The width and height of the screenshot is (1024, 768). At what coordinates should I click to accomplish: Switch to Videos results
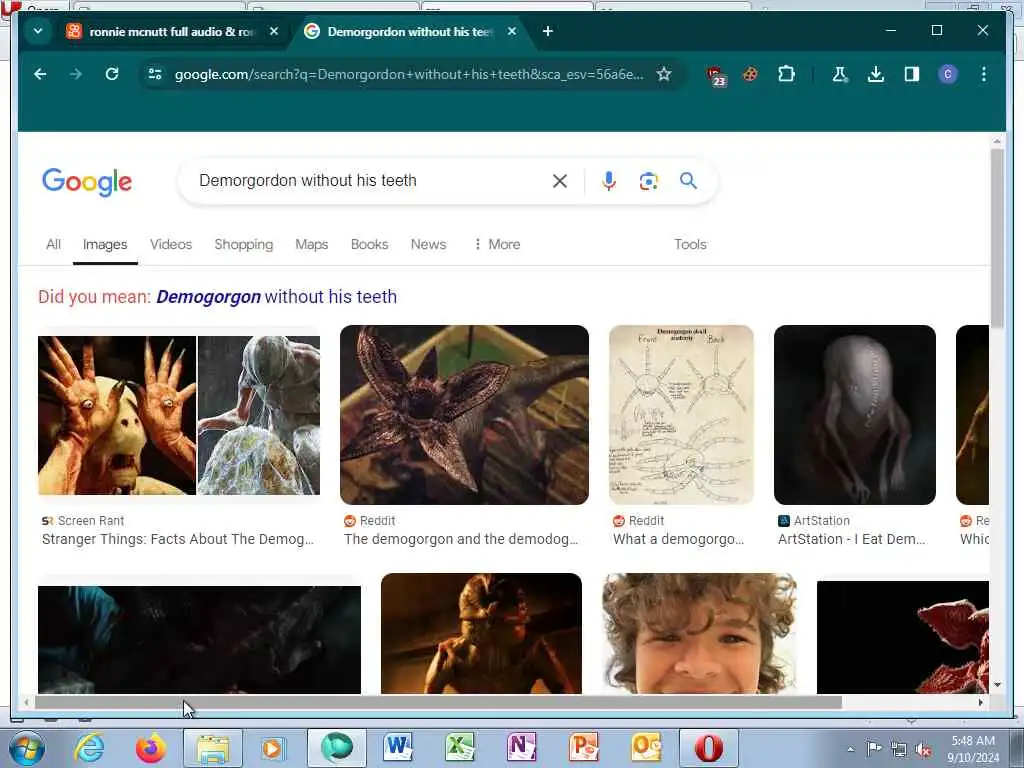(171, 244)
